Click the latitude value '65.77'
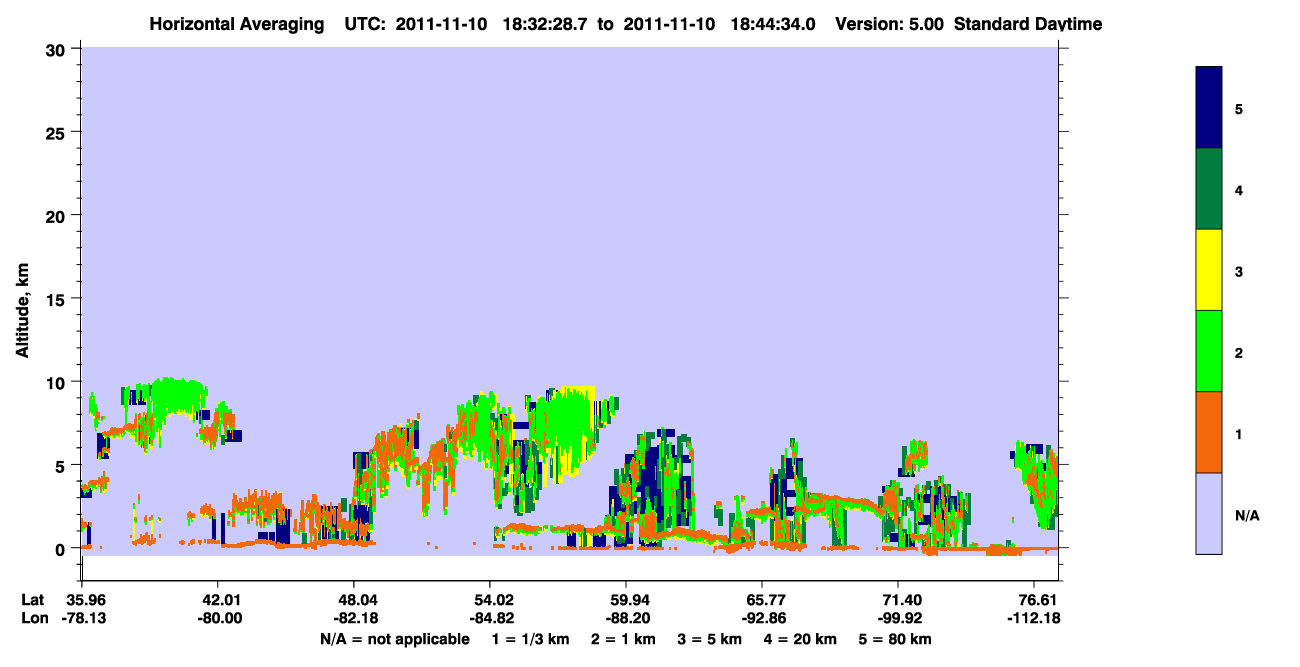Screen dimensions: 1300x667 pos(762,600)
